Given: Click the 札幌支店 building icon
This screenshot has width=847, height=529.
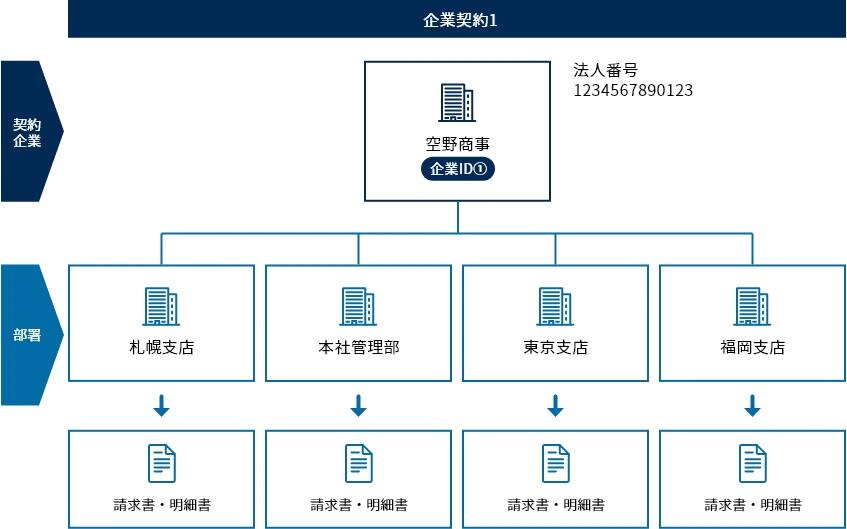Looking at the screenshot, I should click(161, 306).
